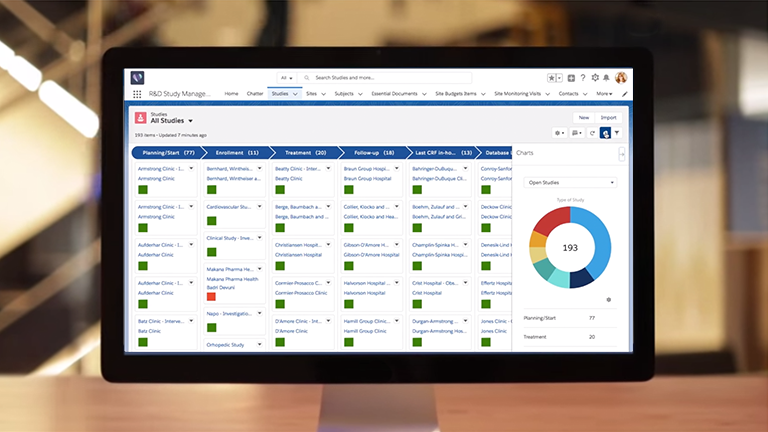Collapse the Charts side panel arrow
This screenshot has height=432, width=768.
(622, 153)
